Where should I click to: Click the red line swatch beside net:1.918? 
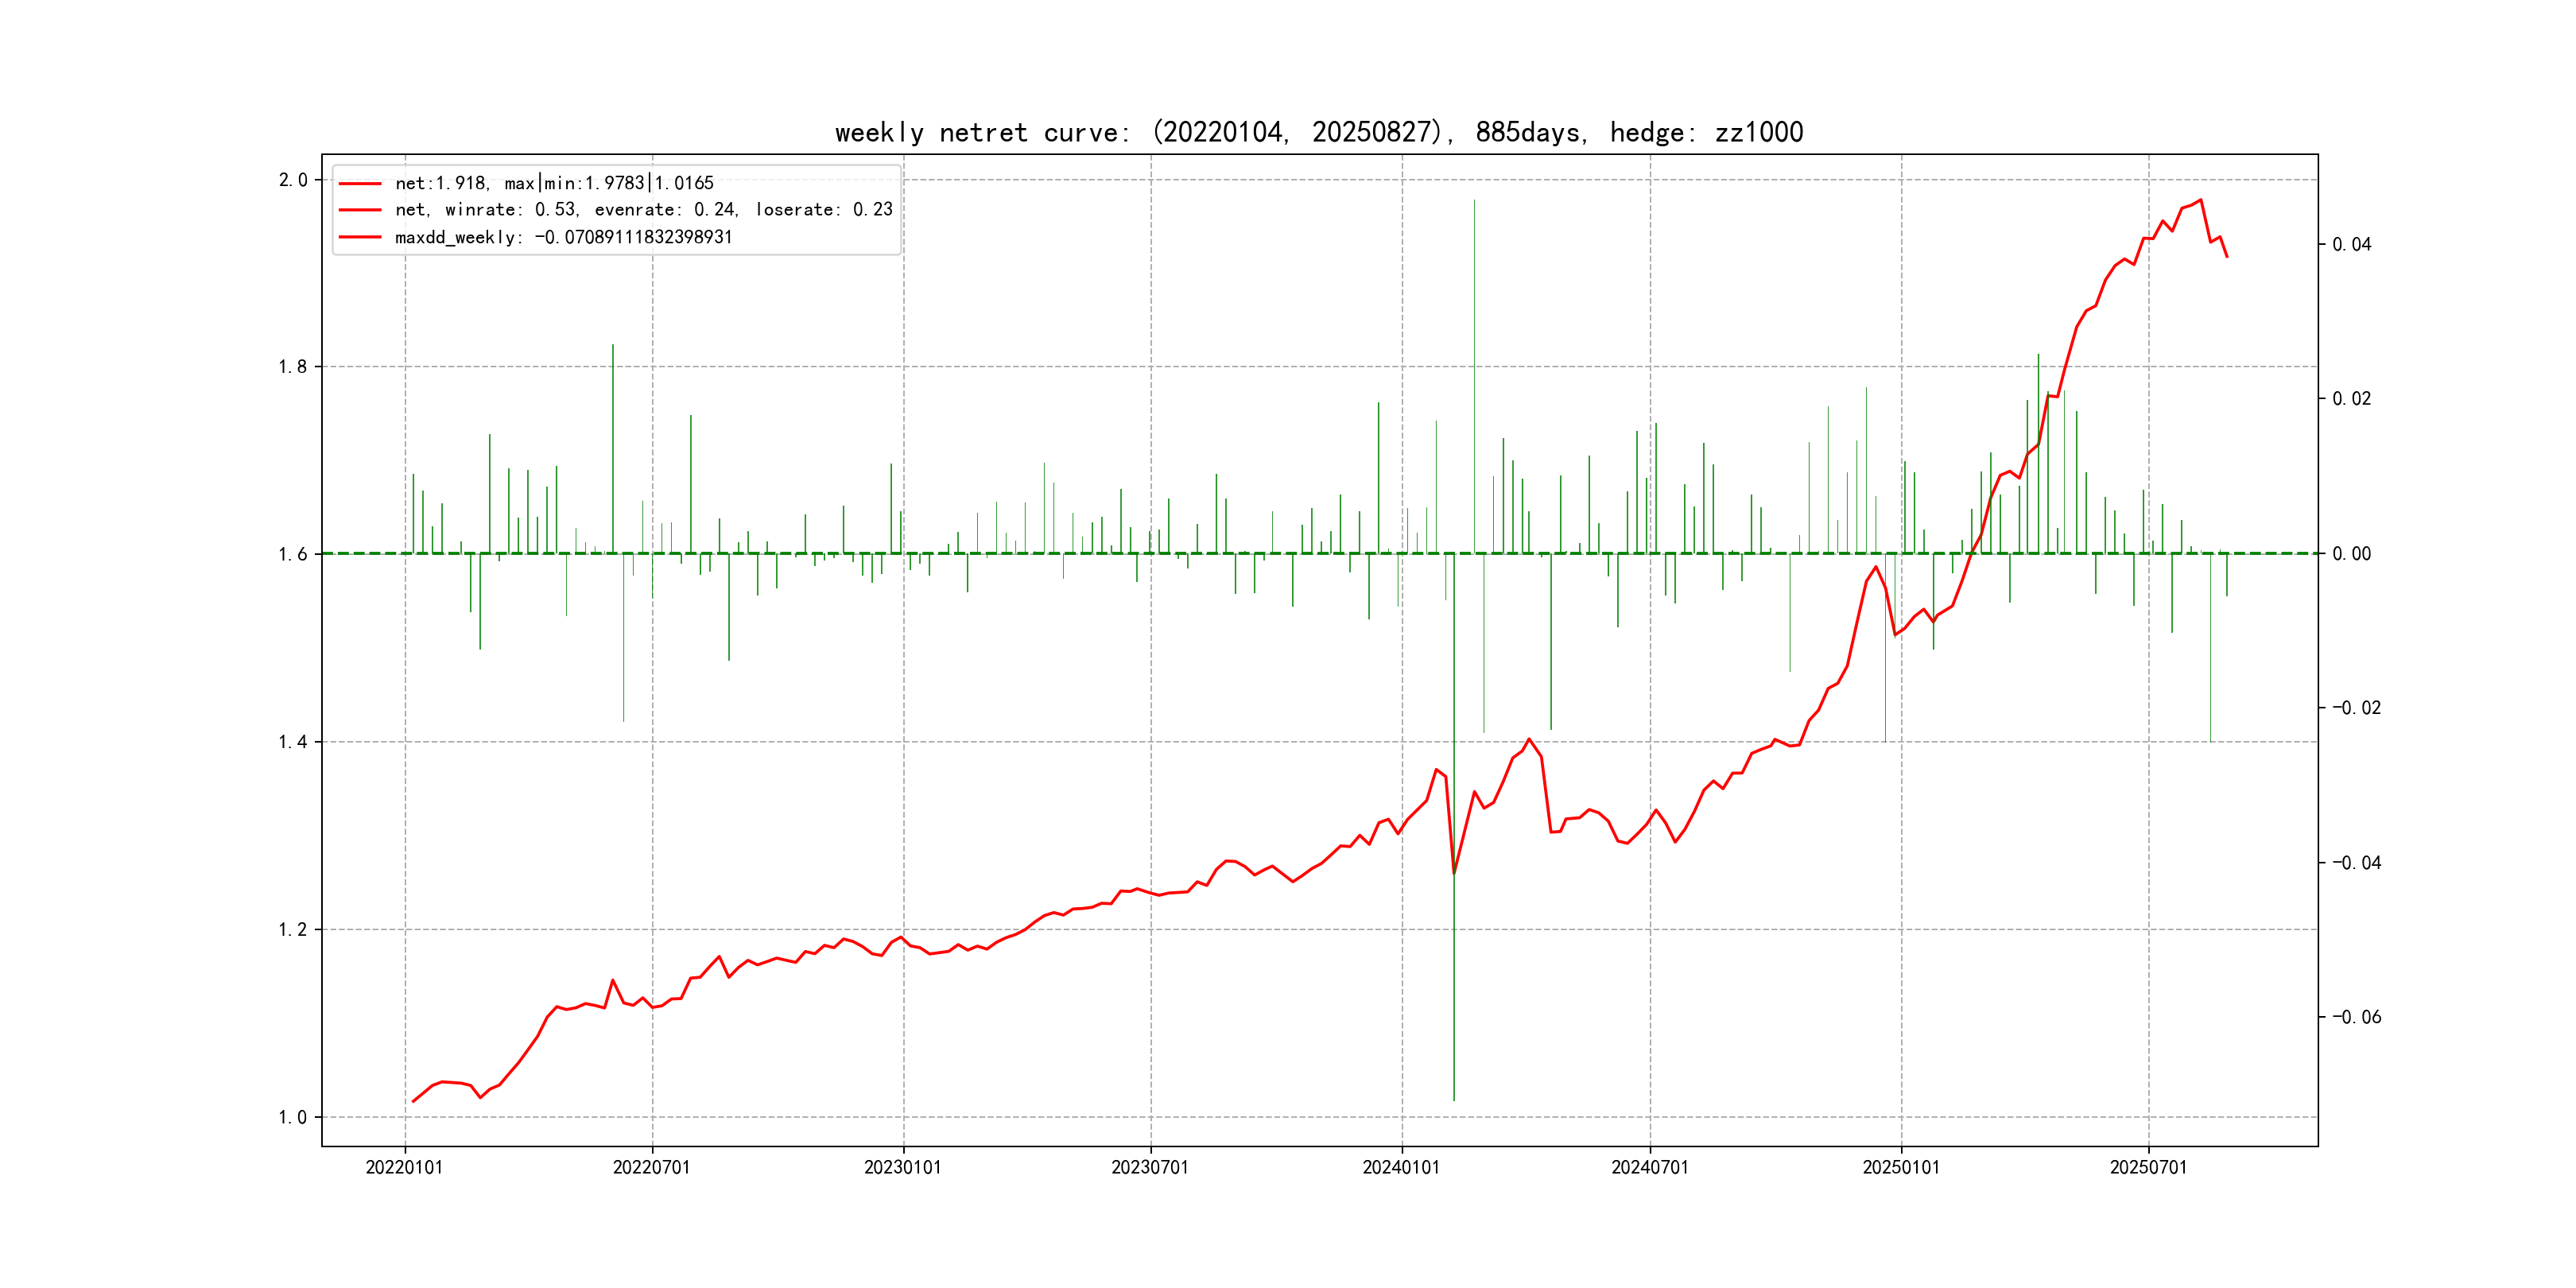360,183
